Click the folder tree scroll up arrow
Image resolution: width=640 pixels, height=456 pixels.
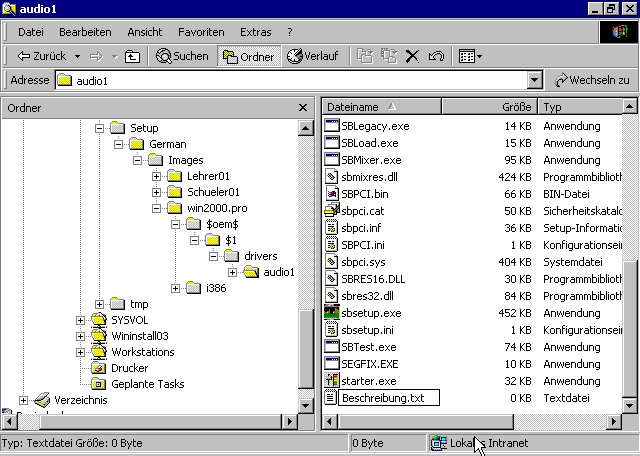[x=305, y=128]
